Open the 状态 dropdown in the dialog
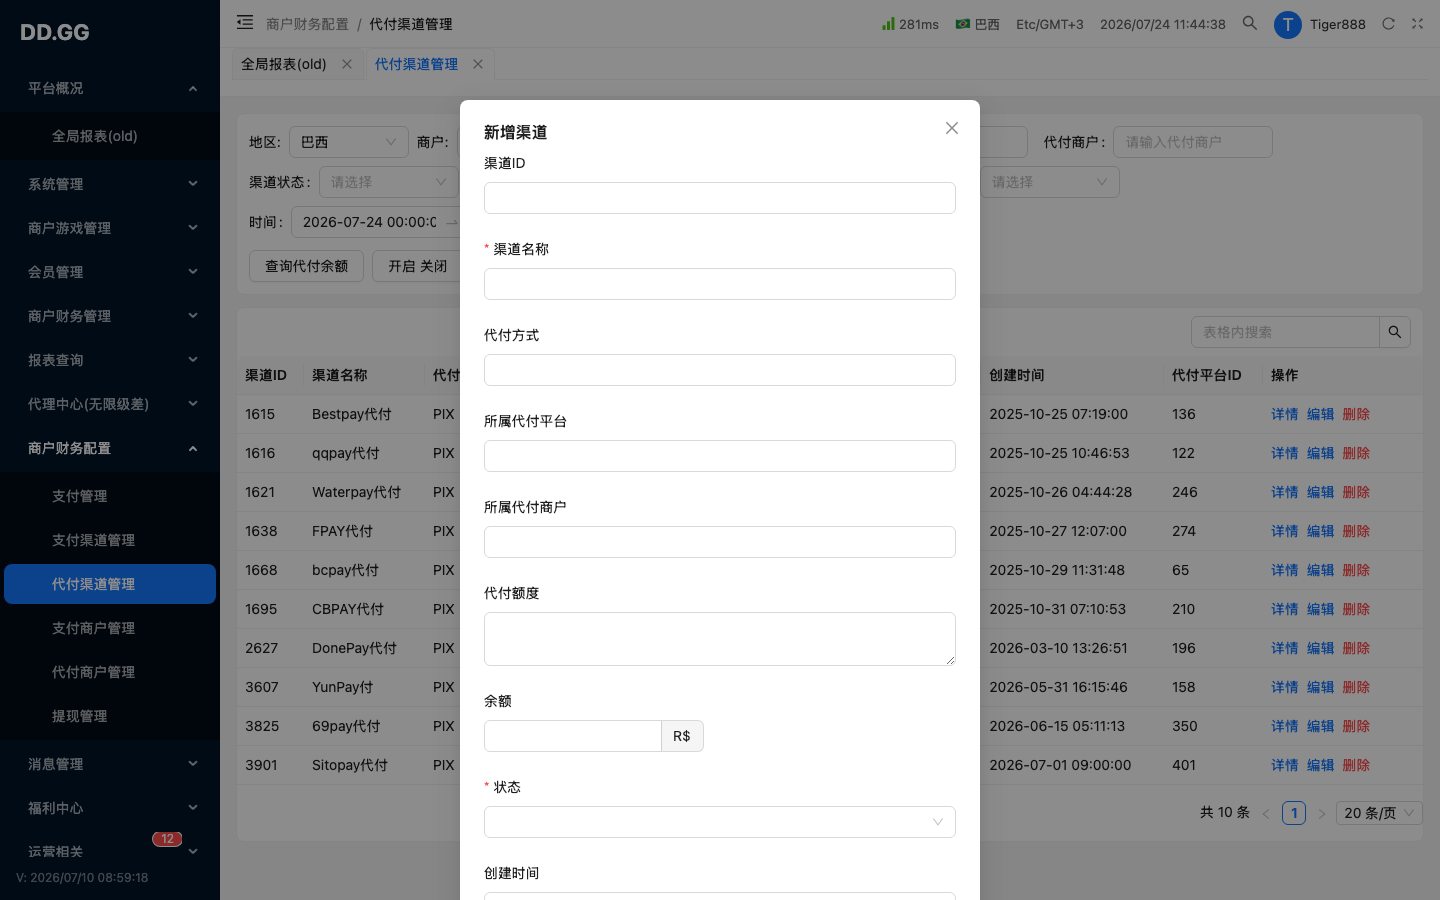Viewport: 1440px width, 900px height. pos(720,822)
